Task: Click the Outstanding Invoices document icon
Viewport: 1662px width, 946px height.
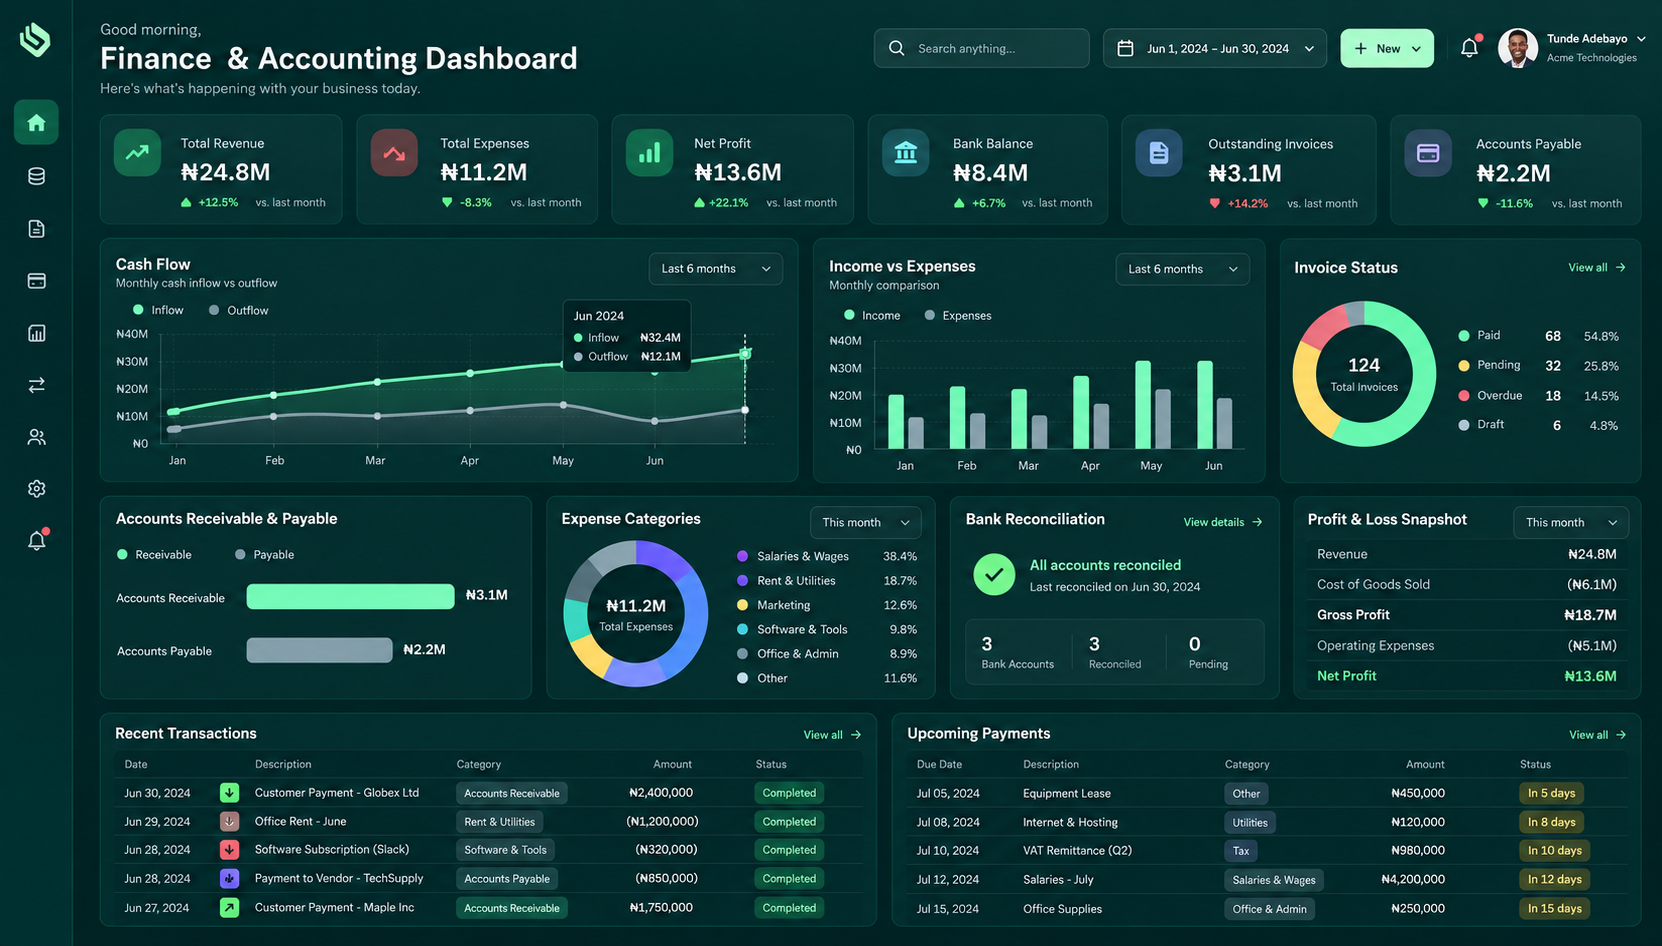Action: (1159, 153)
